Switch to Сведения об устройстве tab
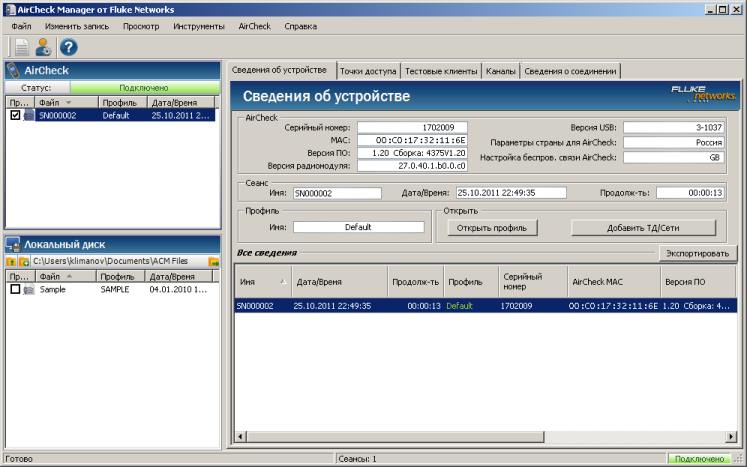Image resolution: width=747 pixels, height=467 pixels. [x=280, y=70]
